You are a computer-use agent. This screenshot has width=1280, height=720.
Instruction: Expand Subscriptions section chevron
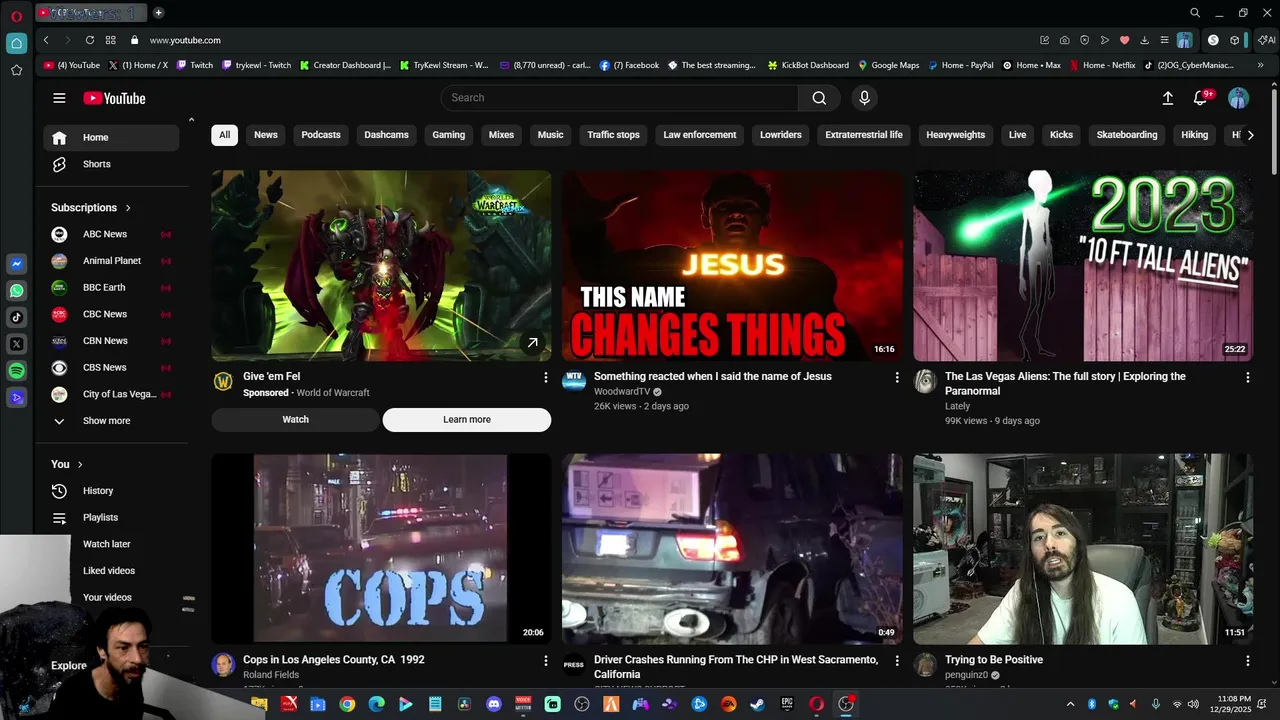[128, 208]
